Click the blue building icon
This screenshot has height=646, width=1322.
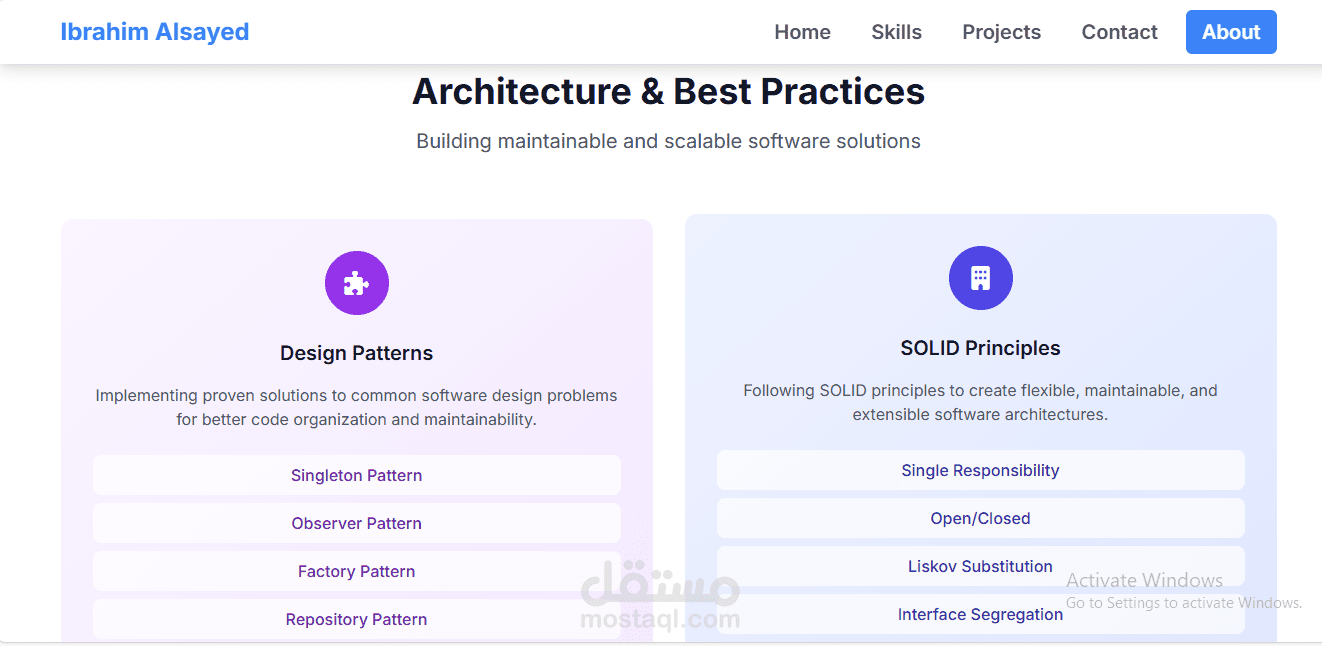click(x=981, y=278)
